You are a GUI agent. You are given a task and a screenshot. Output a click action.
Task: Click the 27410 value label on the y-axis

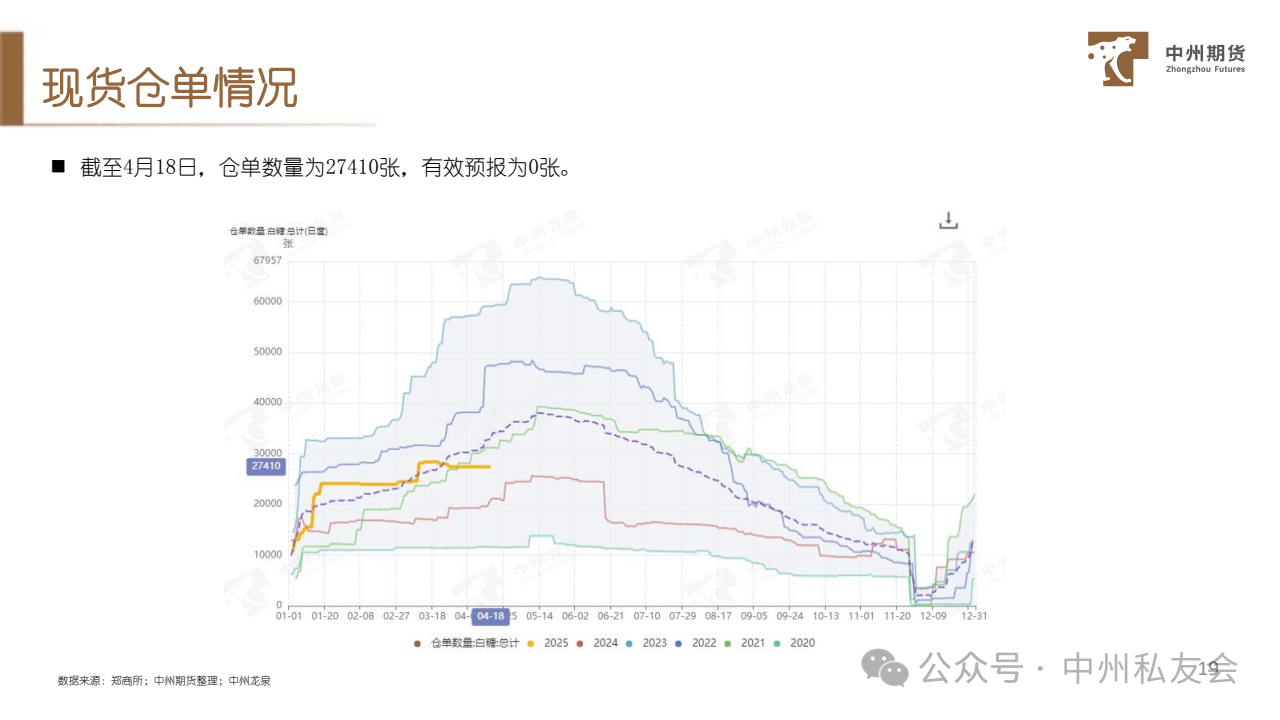[266, 466]
